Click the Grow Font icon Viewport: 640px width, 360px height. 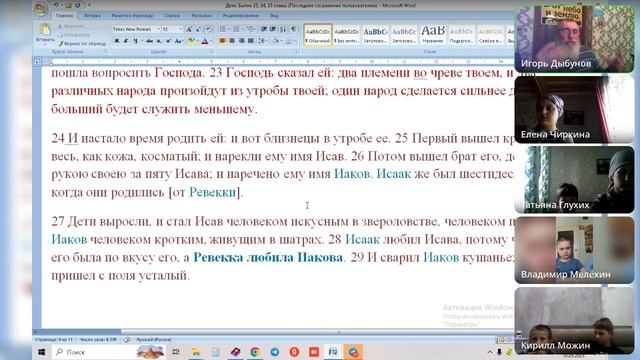tap(189, 29)
